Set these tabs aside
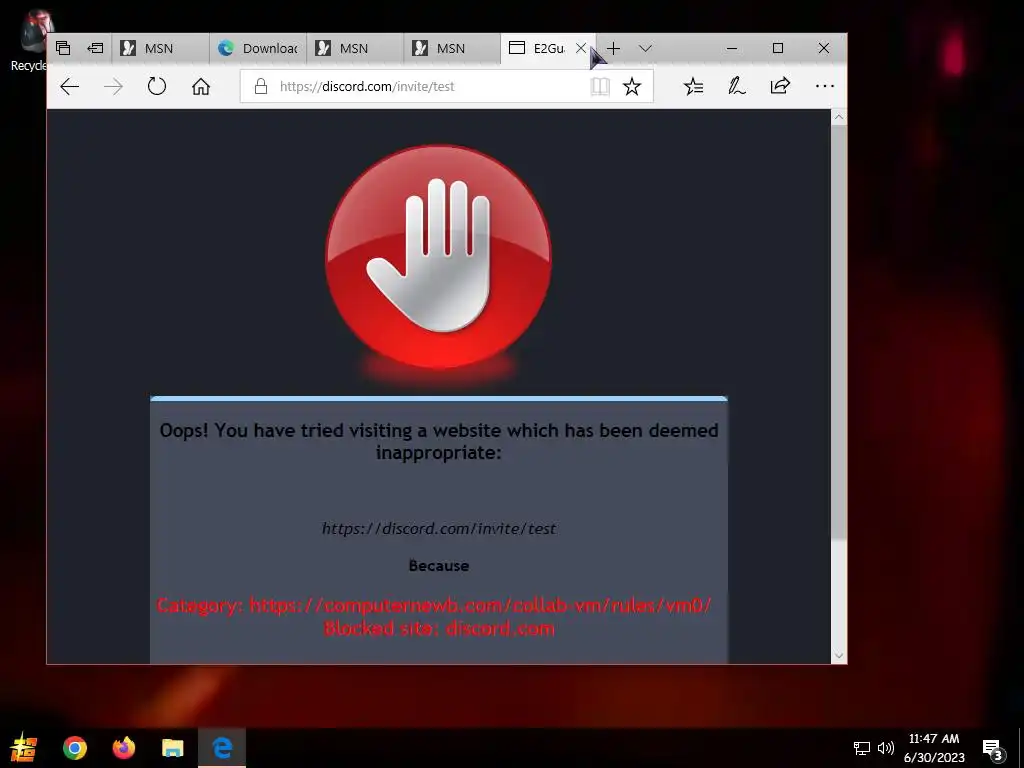1024x768 pixels. (x=95, y=48)
